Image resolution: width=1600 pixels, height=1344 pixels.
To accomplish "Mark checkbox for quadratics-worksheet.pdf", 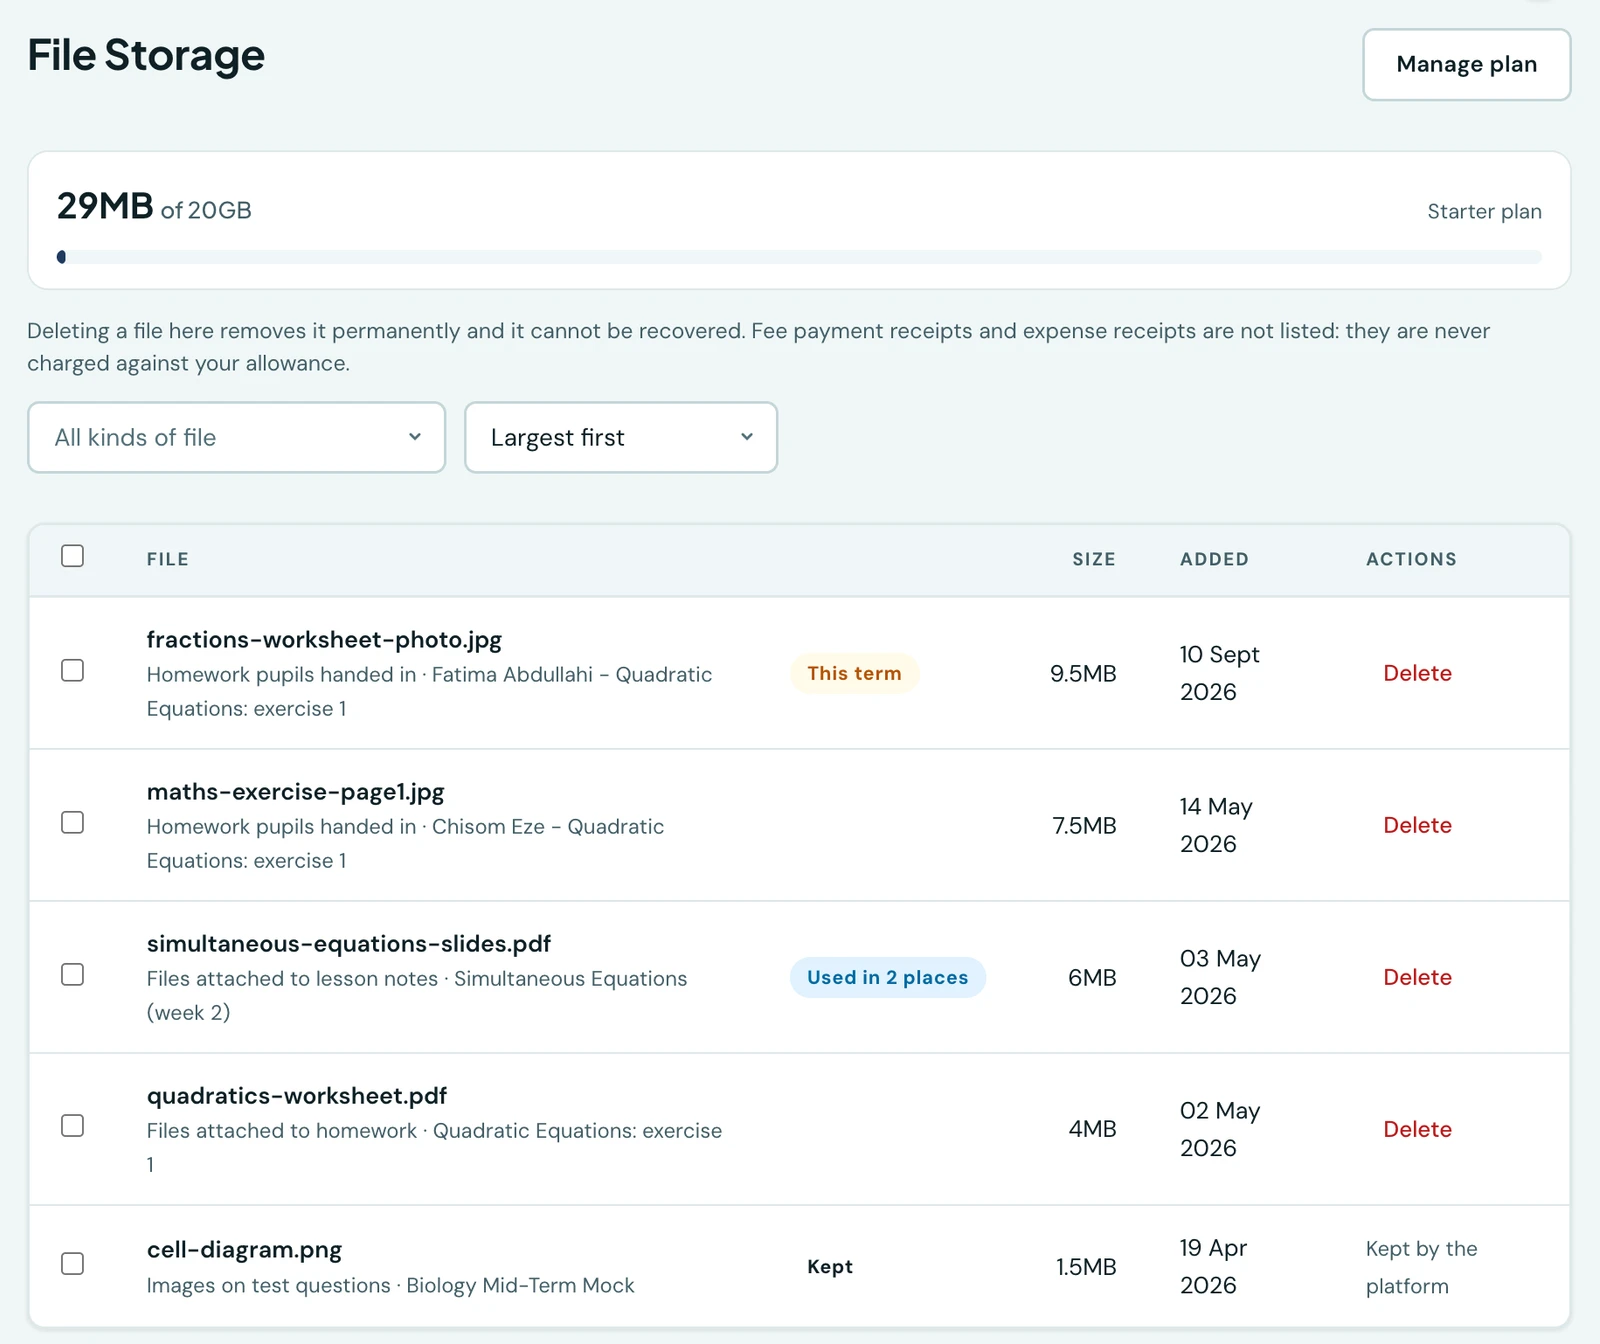I will pyautogui.click(x=72, y=1126).
